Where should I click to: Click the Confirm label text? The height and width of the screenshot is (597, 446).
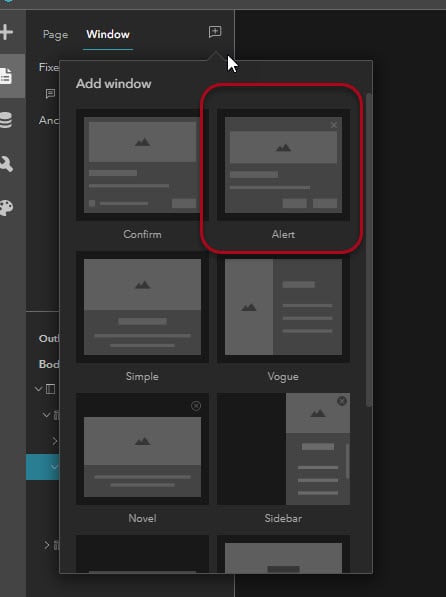tap(142, 234)
